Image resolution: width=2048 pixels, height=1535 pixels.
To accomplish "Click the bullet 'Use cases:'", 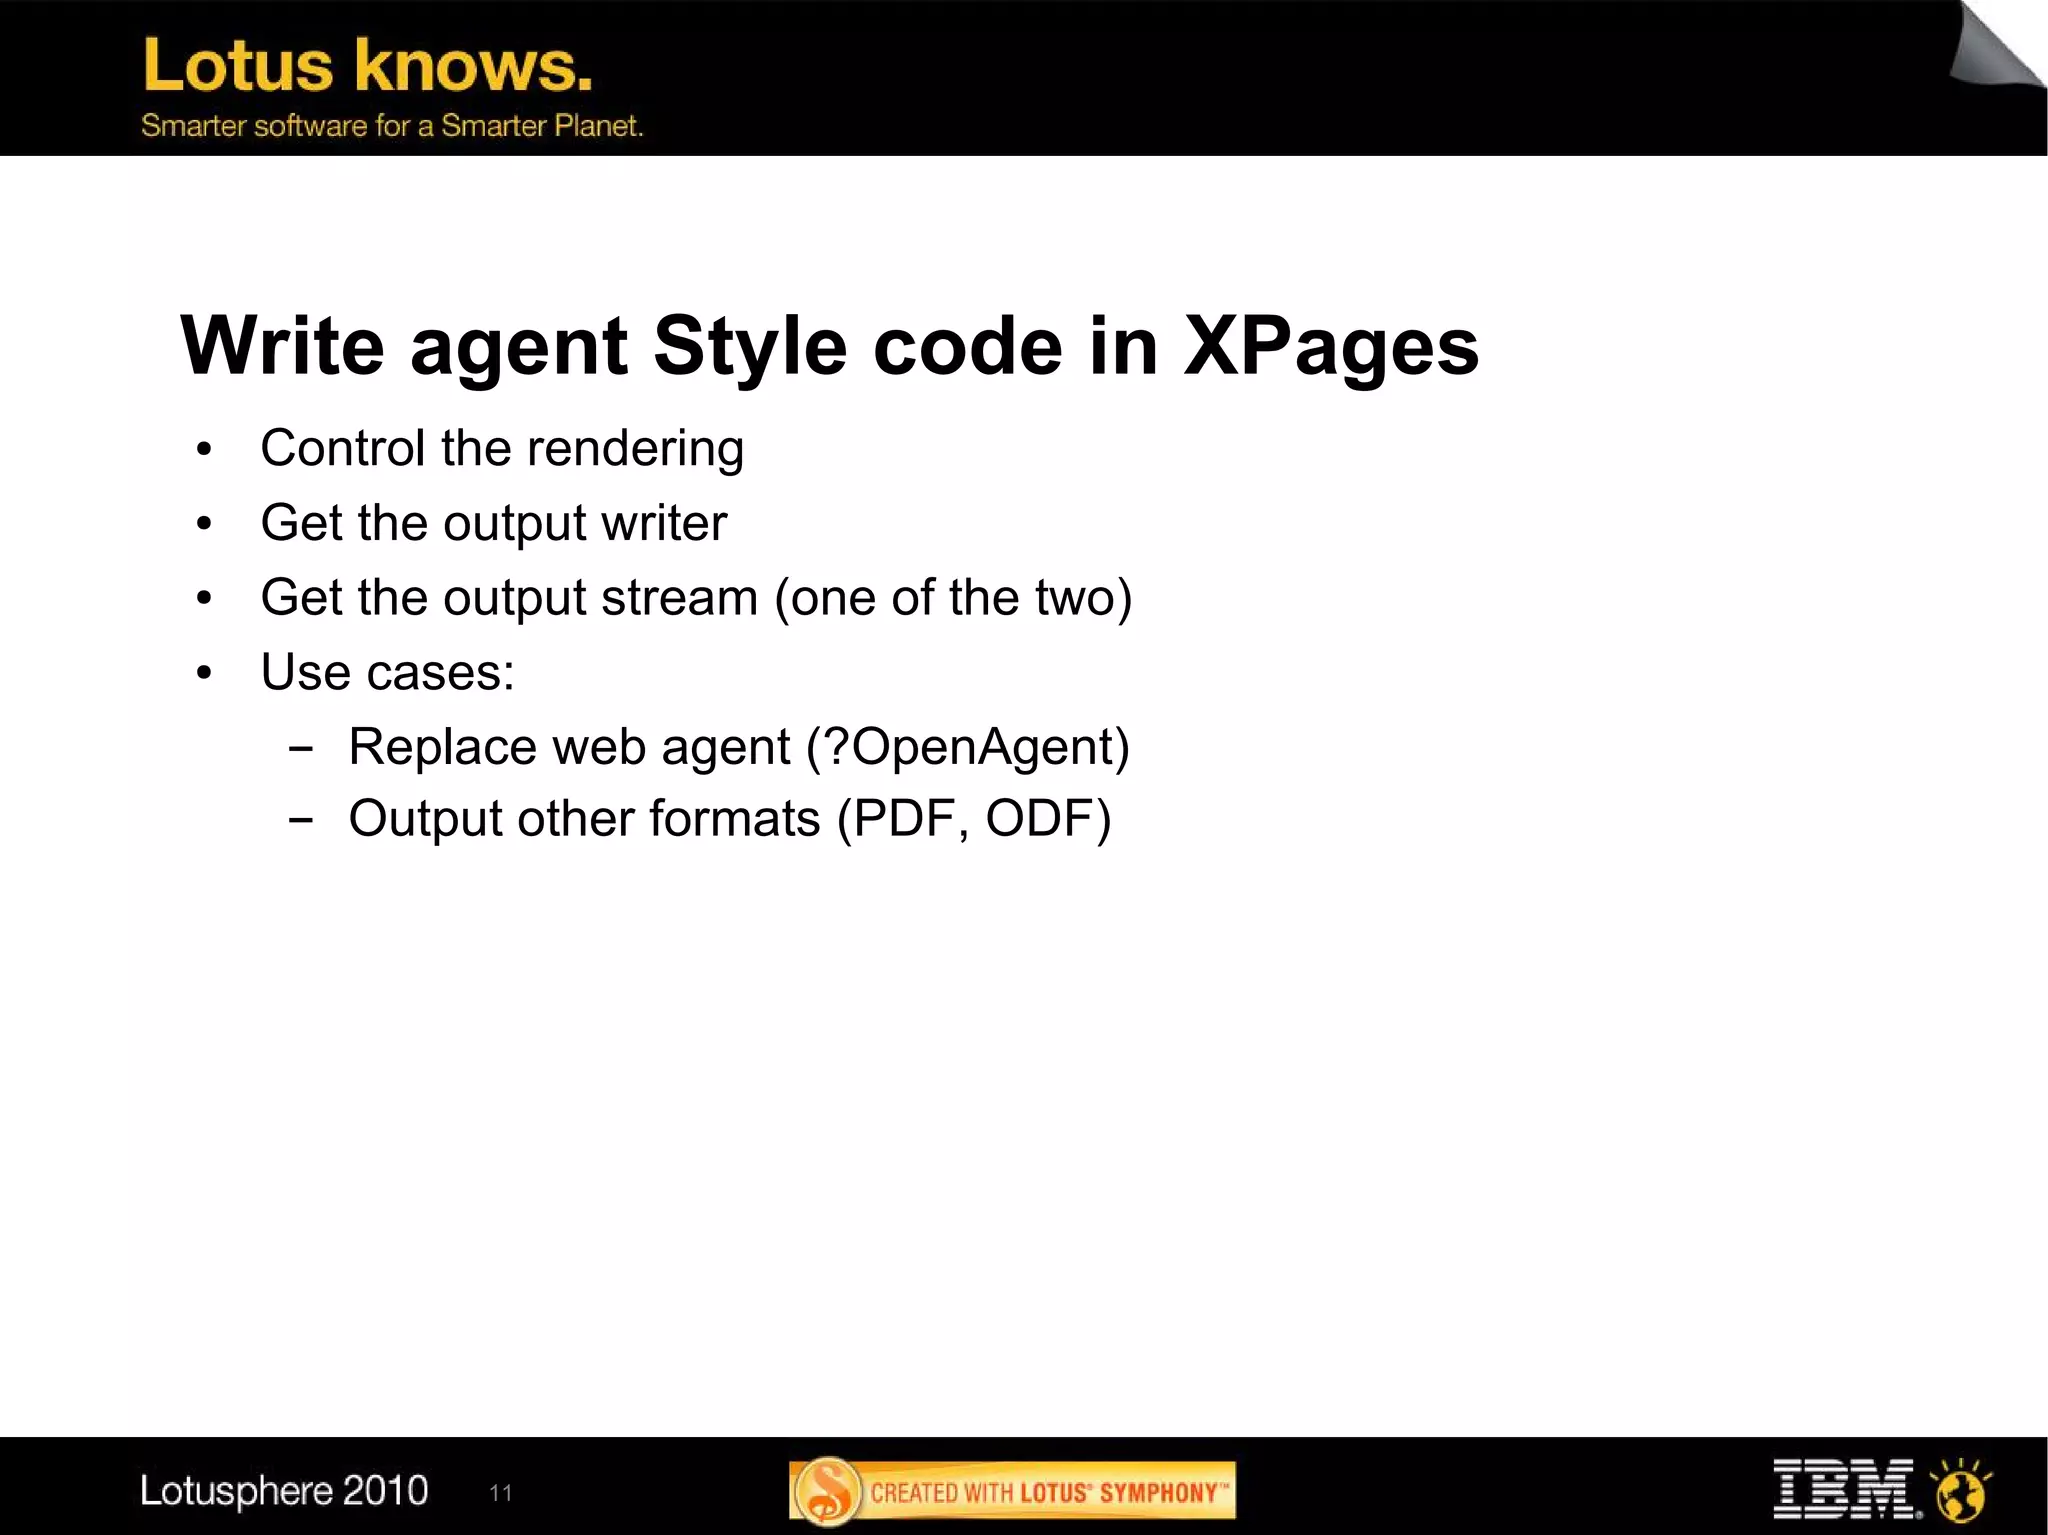I will [x=388, y=672].
